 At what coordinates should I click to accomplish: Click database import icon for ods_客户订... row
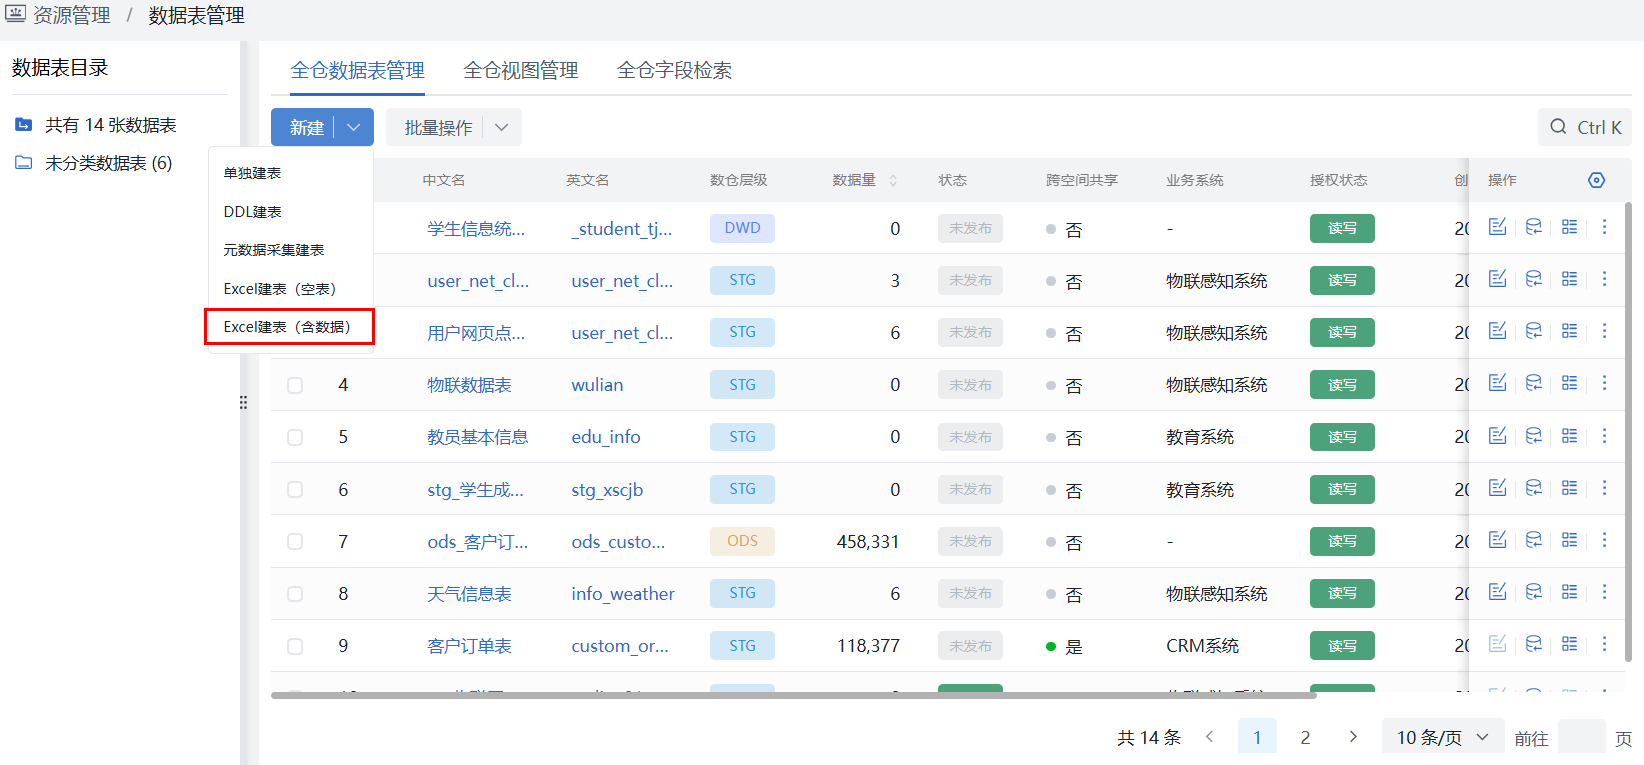(1533, 540)
